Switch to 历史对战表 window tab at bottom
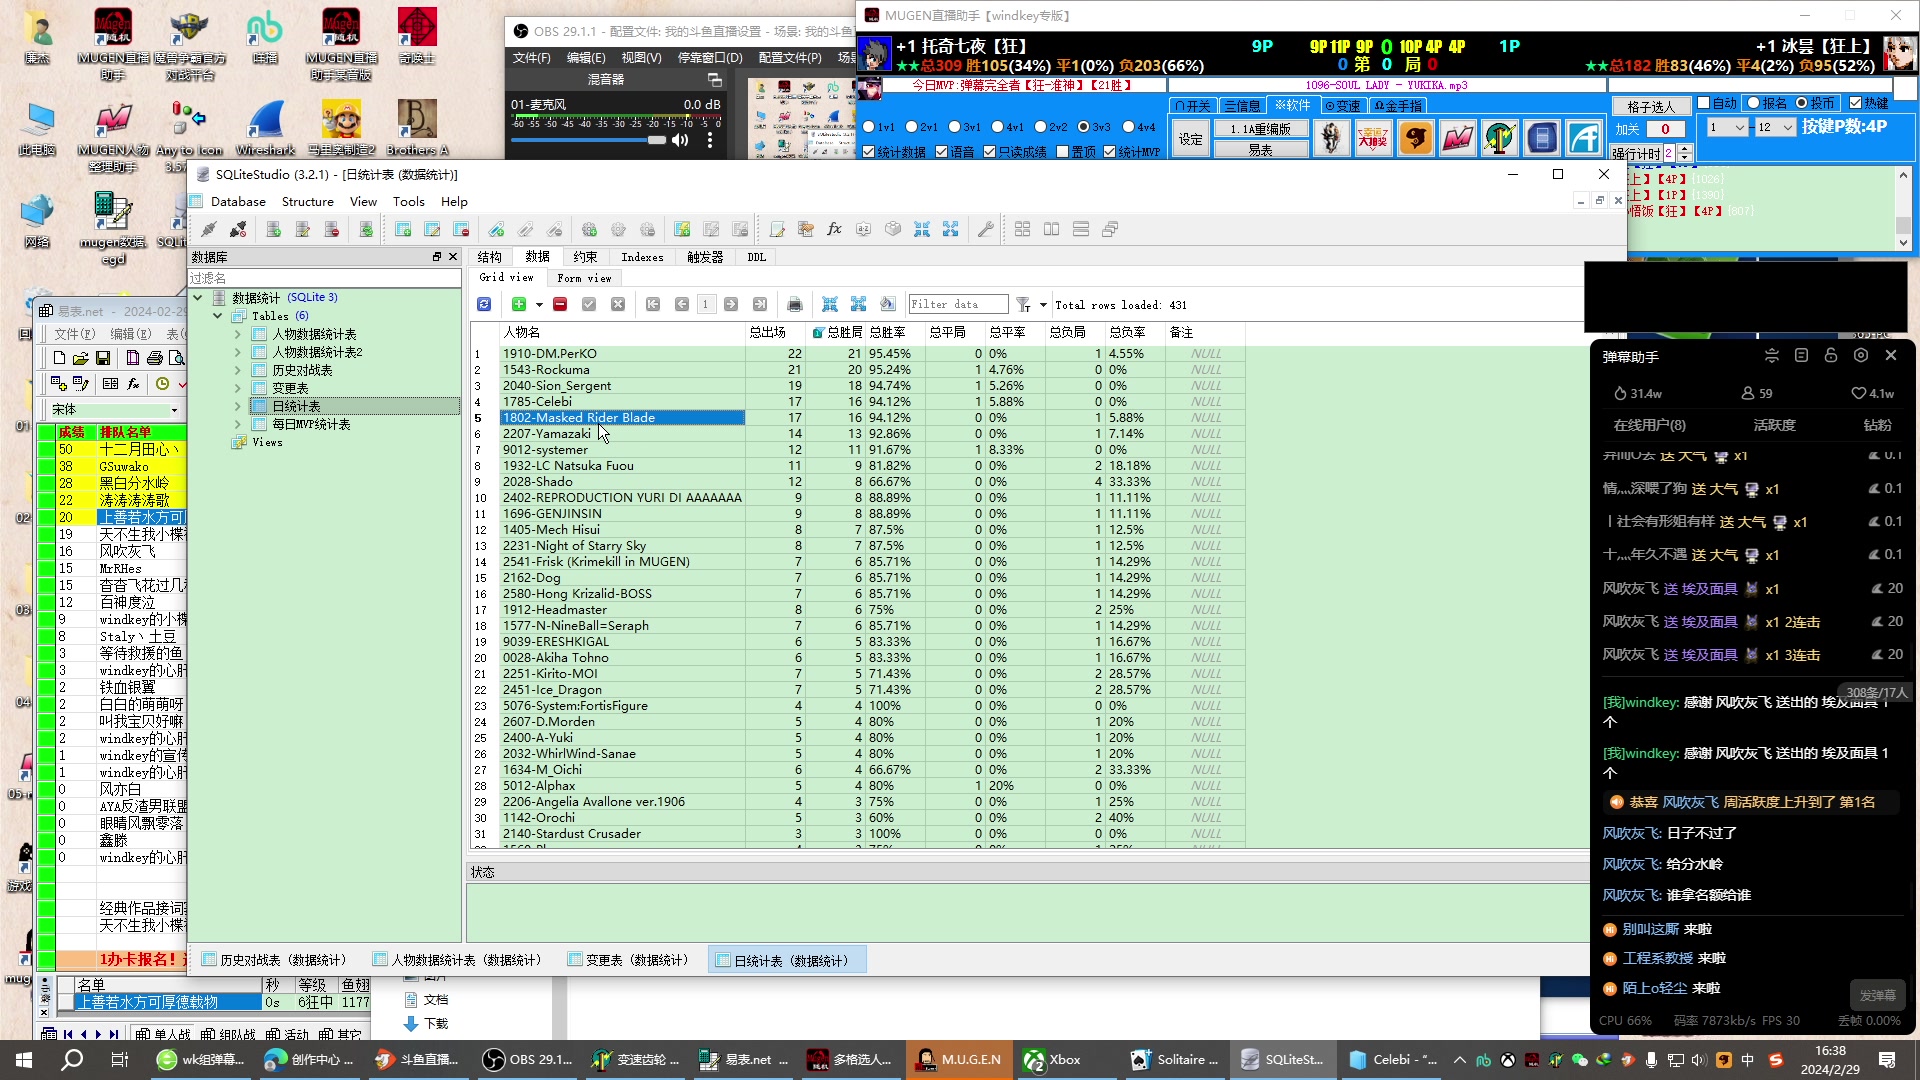 pos(276,960)
